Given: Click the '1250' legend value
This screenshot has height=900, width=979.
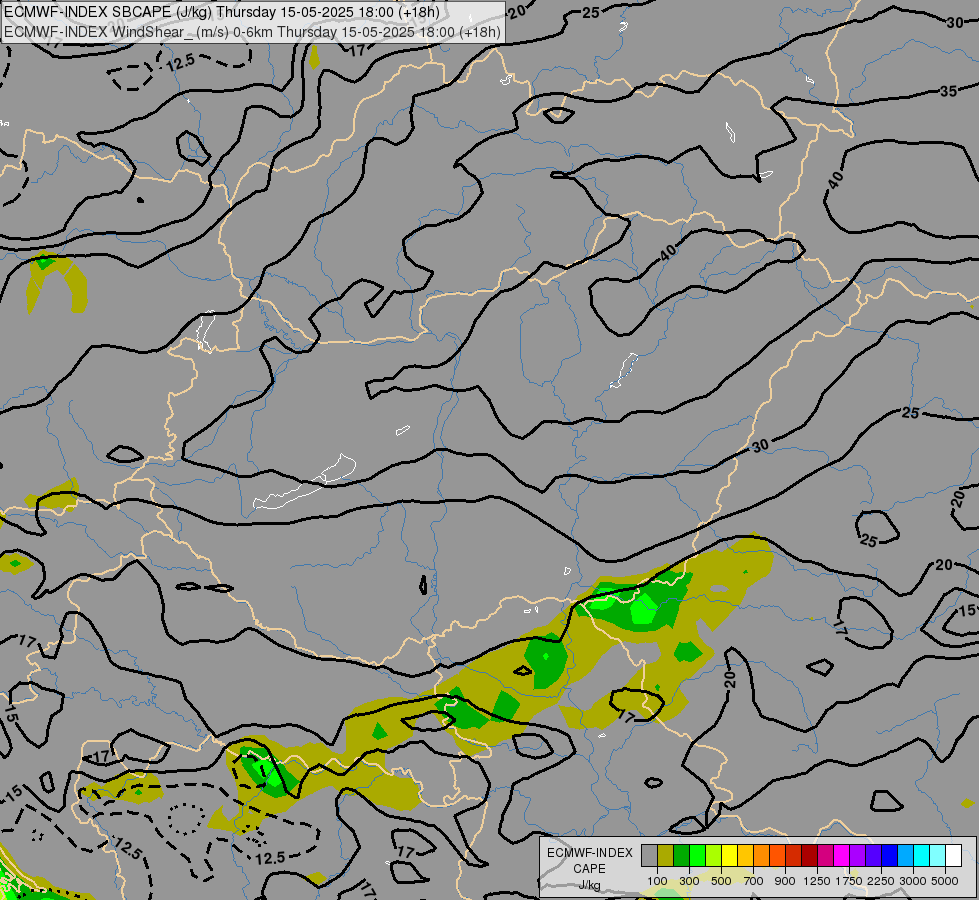Looking at the screenshot, I should [x=817, y=881].
